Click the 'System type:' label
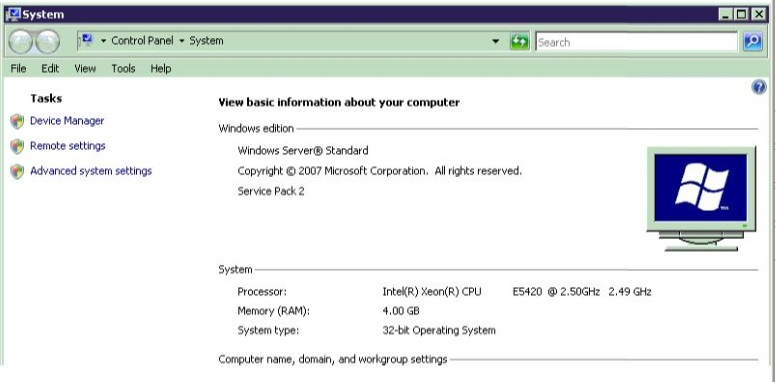 [x=268, y=330]
